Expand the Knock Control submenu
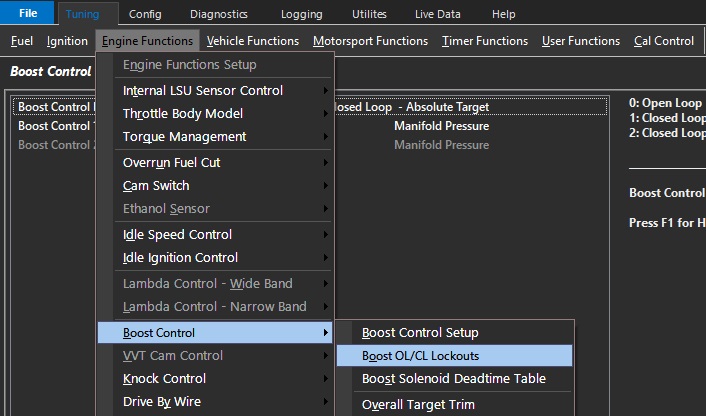 (164, 378)
